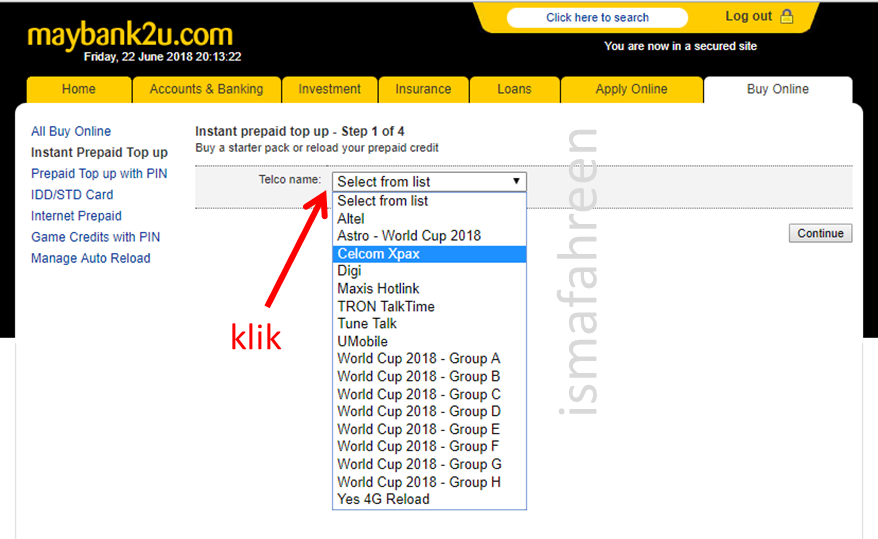Select World Cup 2018 - Group B
This screenshot has height=539, width=878.
(429, 377)
